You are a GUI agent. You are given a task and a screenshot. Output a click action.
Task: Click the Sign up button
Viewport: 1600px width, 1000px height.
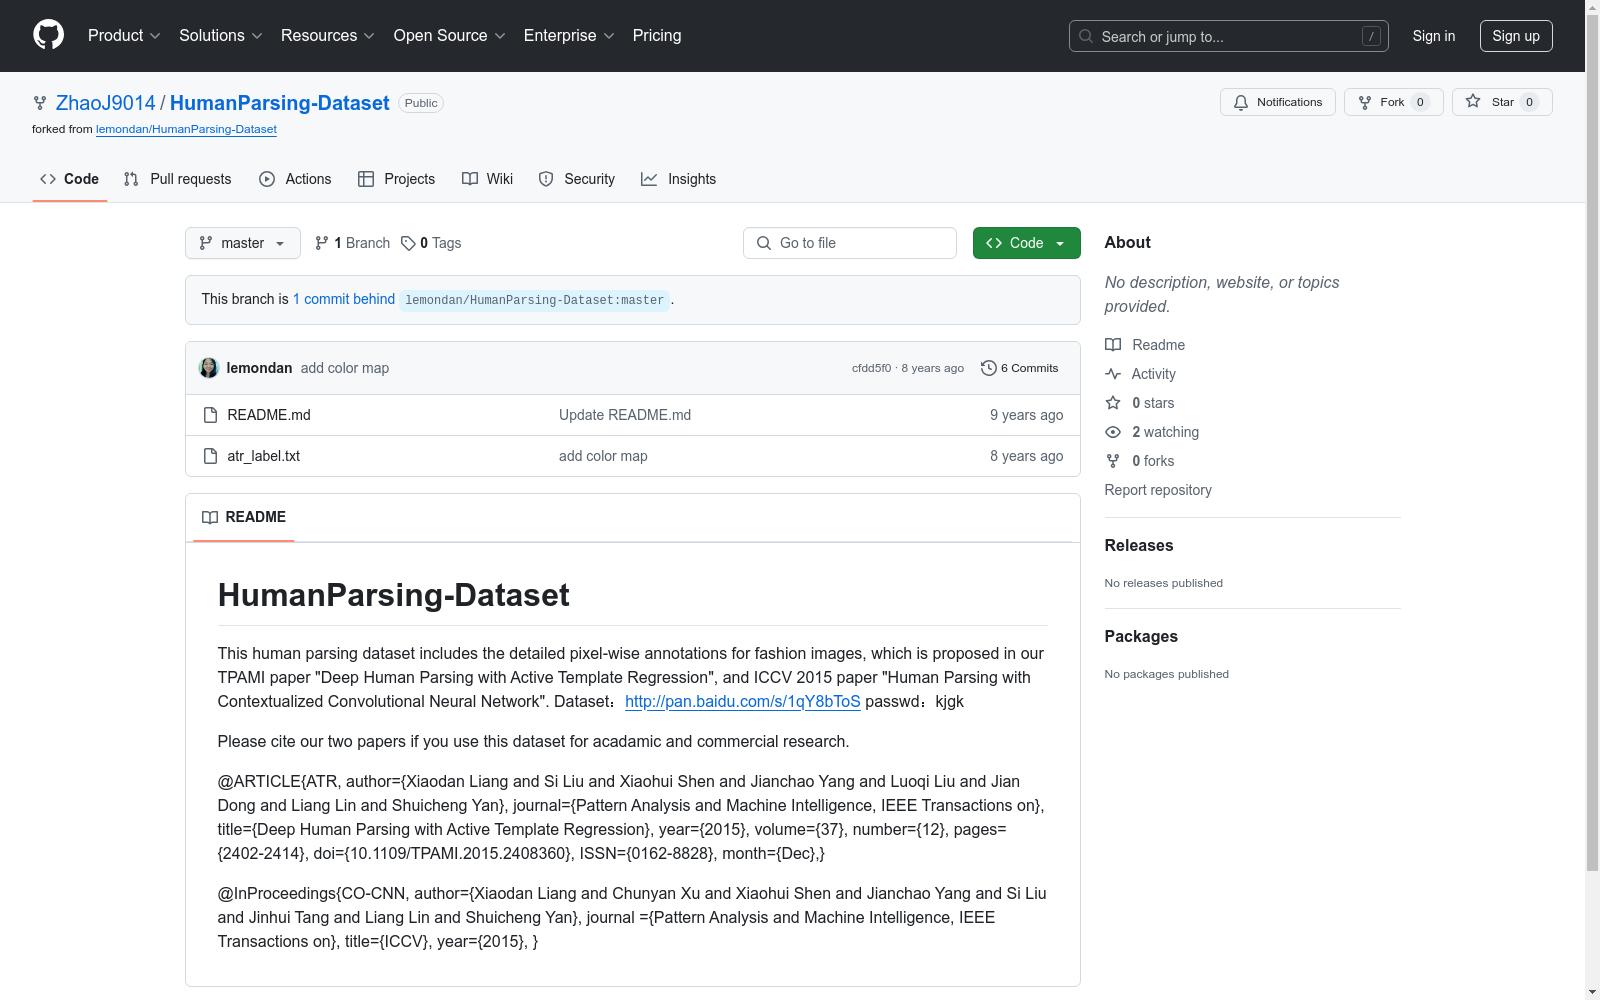click(x=1516, y=36)
